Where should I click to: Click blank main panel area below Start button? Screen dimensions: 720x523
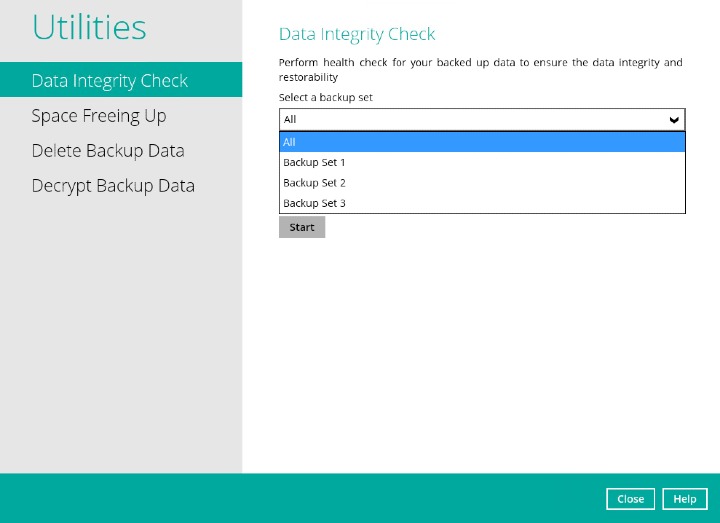click(x=480, y=350)
